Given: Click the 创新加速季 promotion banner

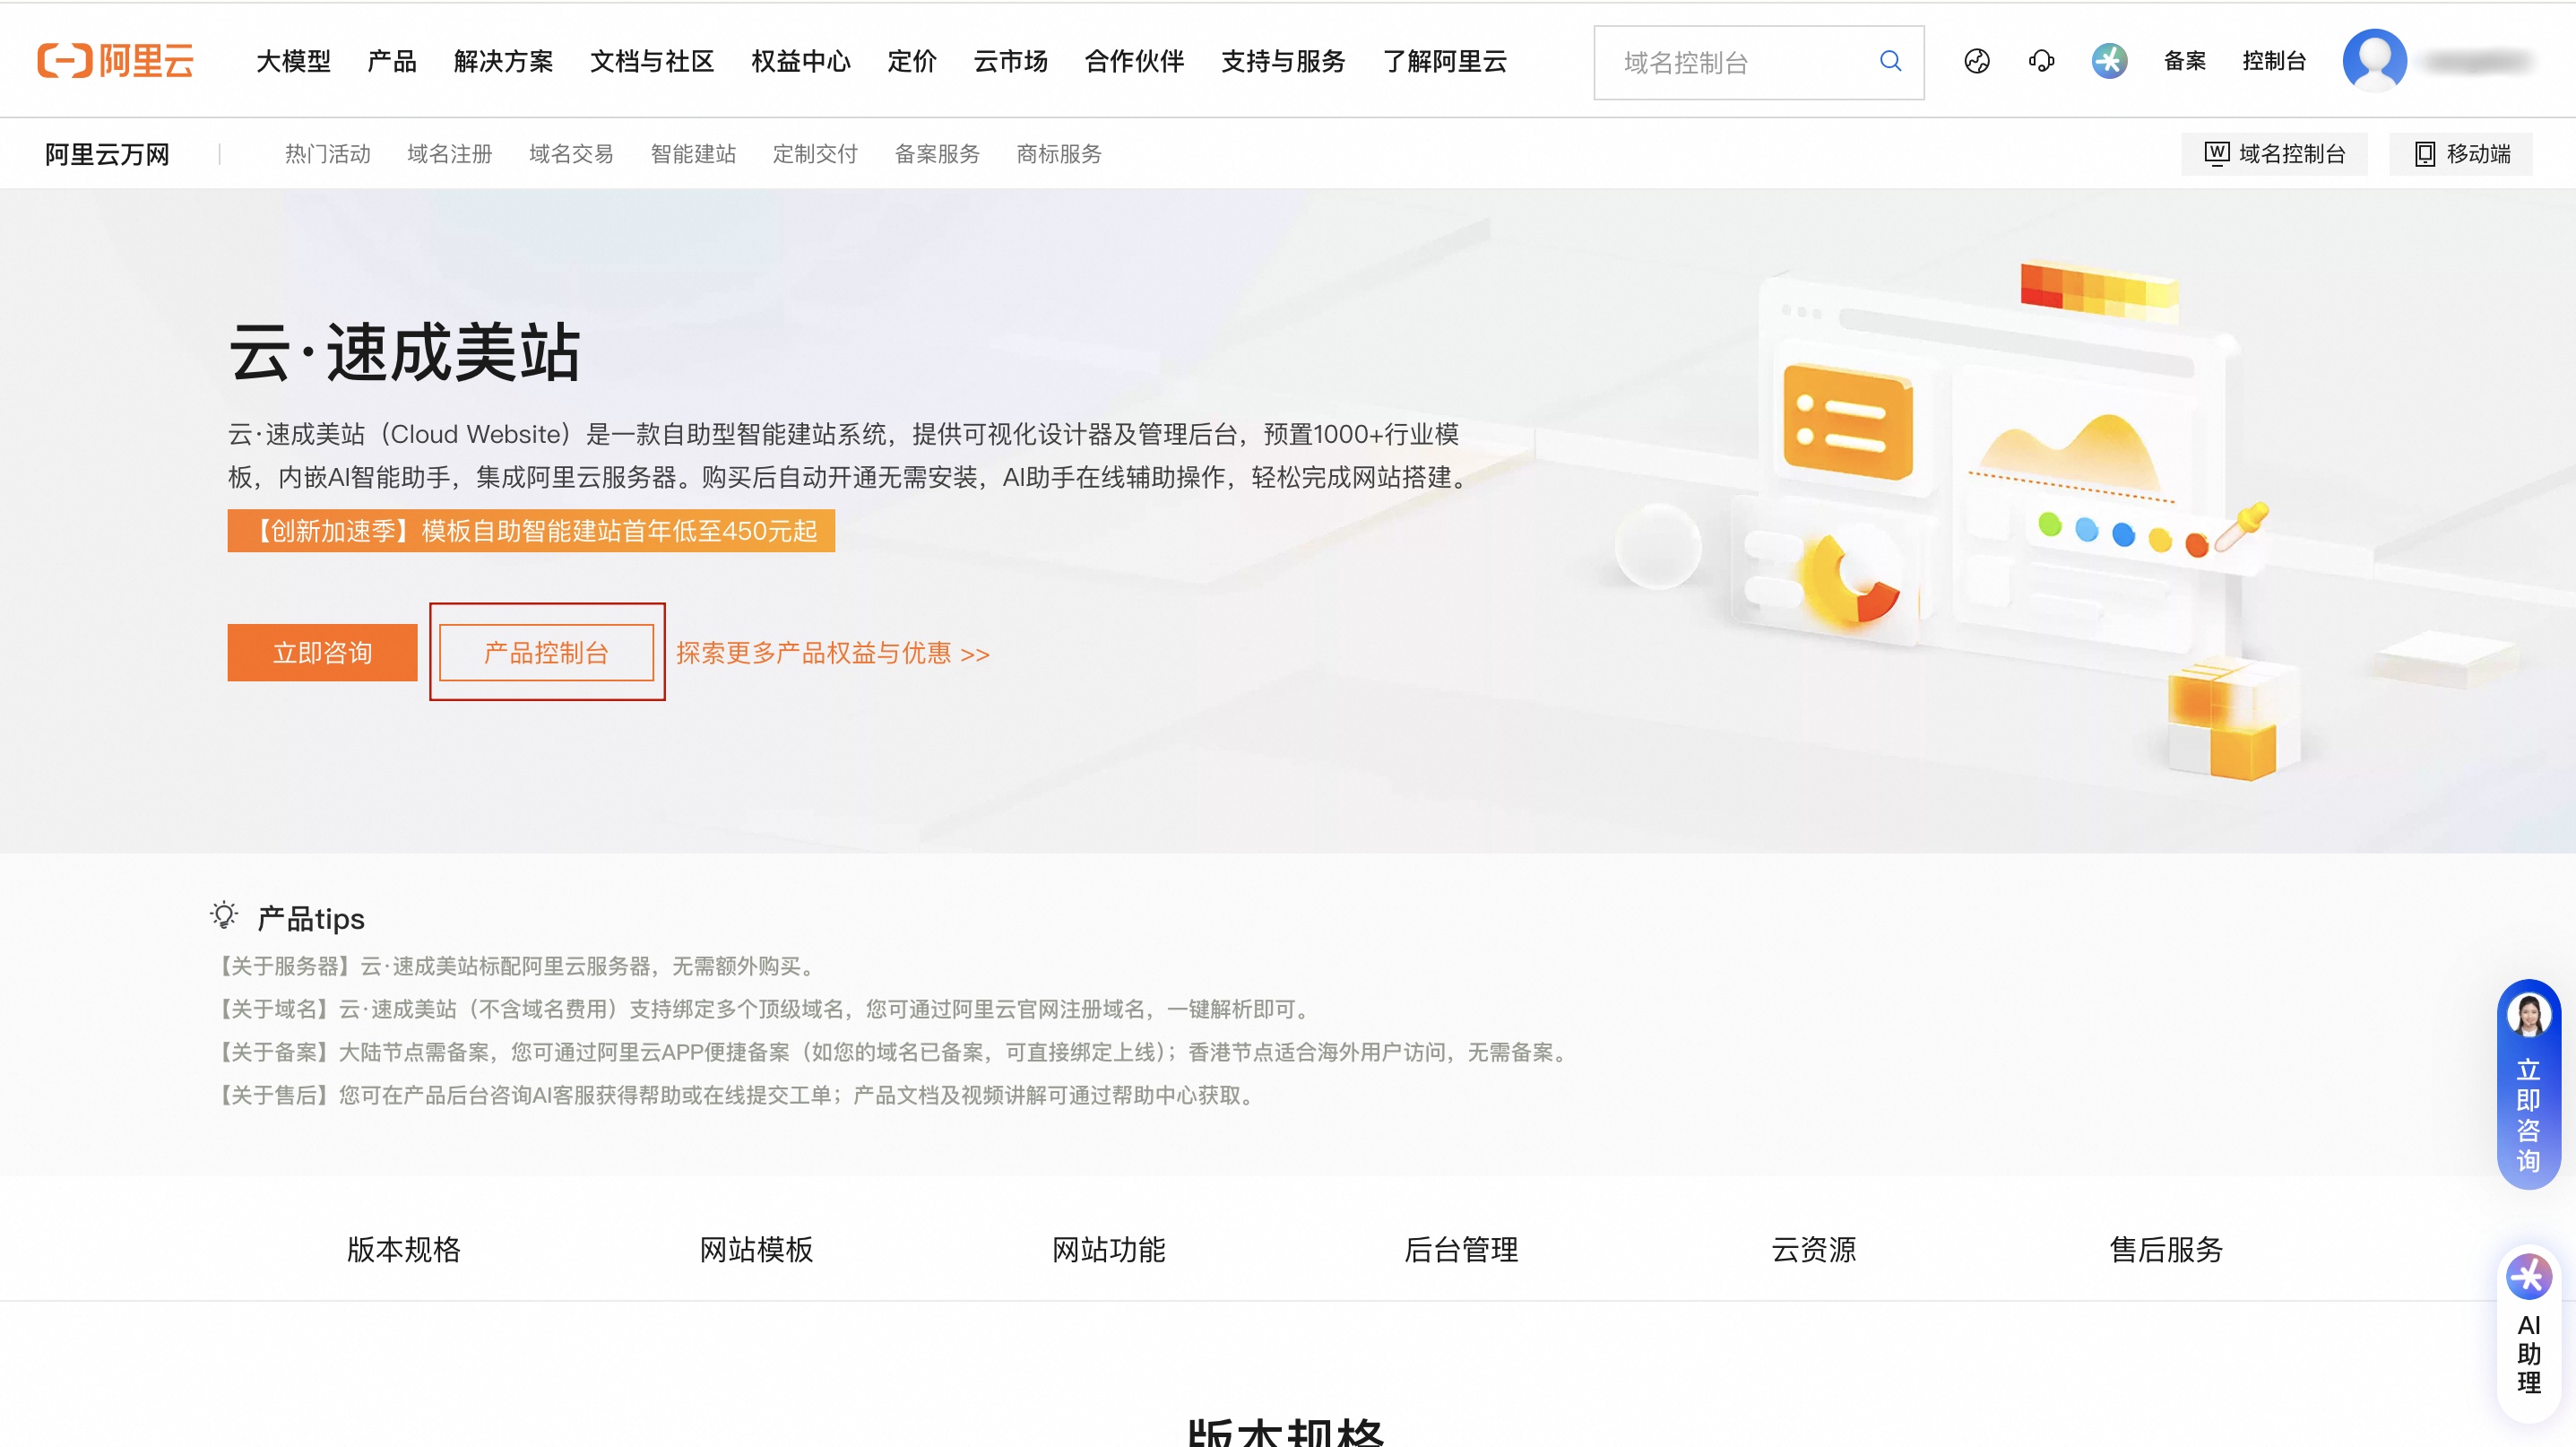Looking at the screenshot, I should (531, 531).
